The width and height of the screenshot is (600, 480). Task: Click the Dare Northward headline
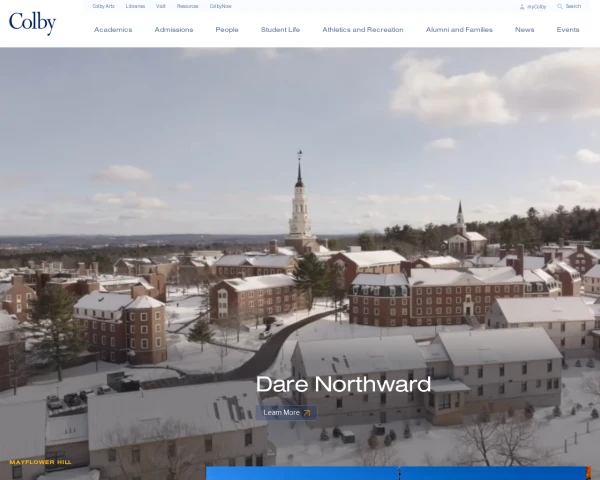(x=343, y=384)
